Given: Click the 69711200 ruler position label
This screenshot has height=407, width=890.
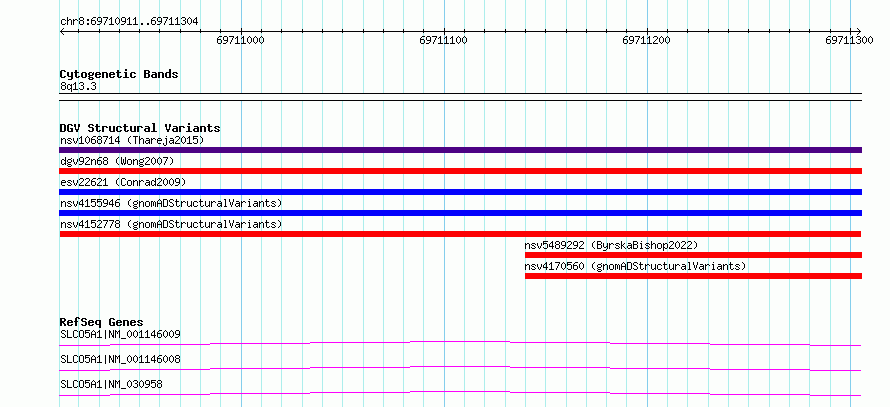Looking at the screenshot, I should [x=647, y=41].
